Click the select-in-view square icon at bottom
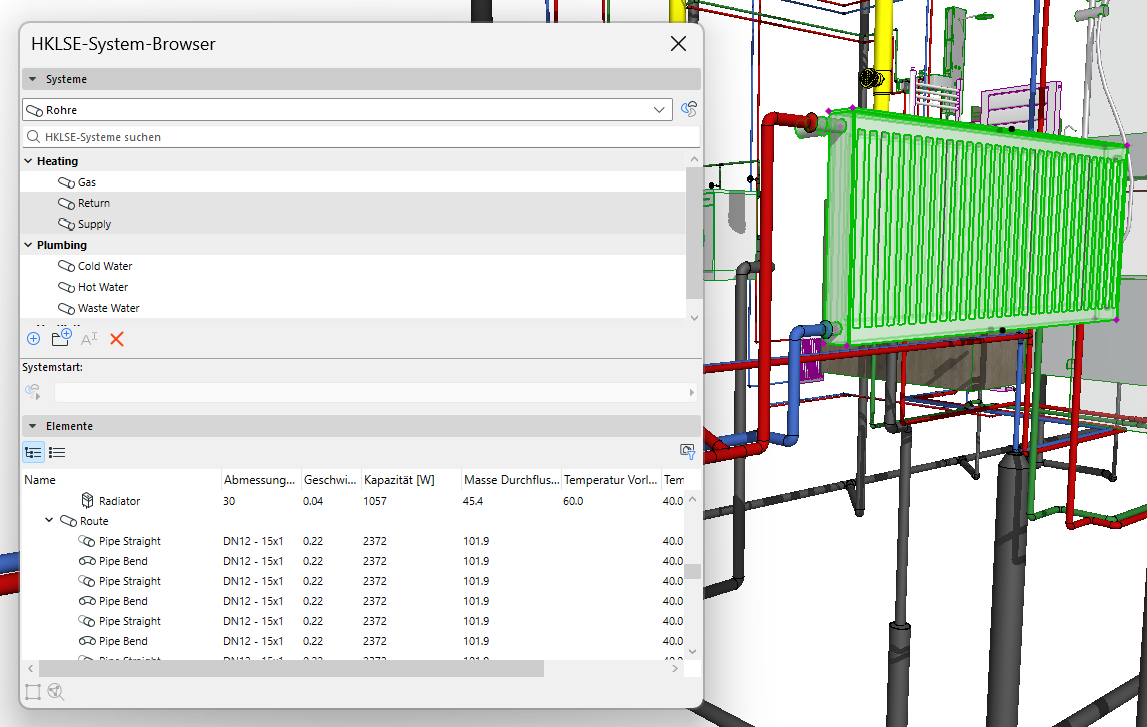 33,691
